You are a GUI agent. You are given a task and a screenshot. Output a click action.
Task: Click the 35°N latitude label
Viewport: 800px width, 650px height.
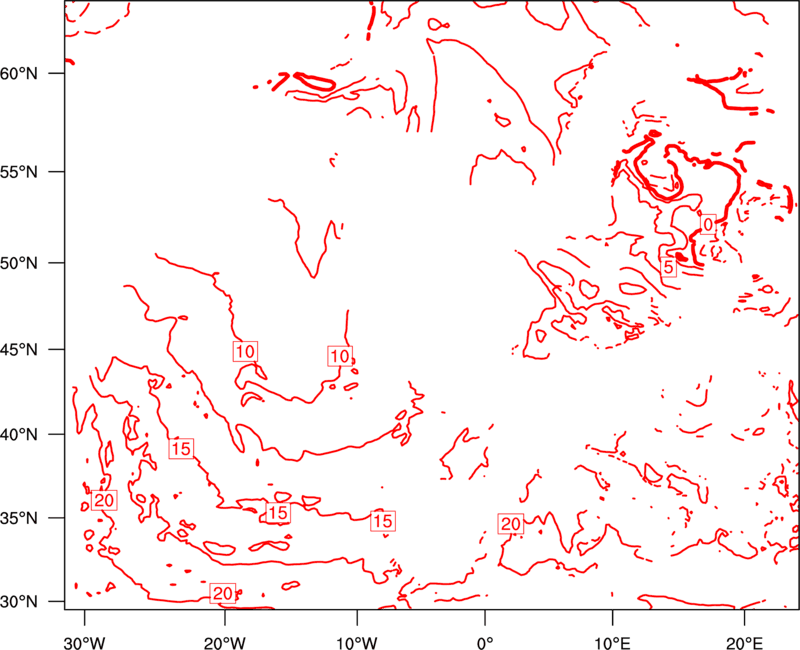(19, 518)
